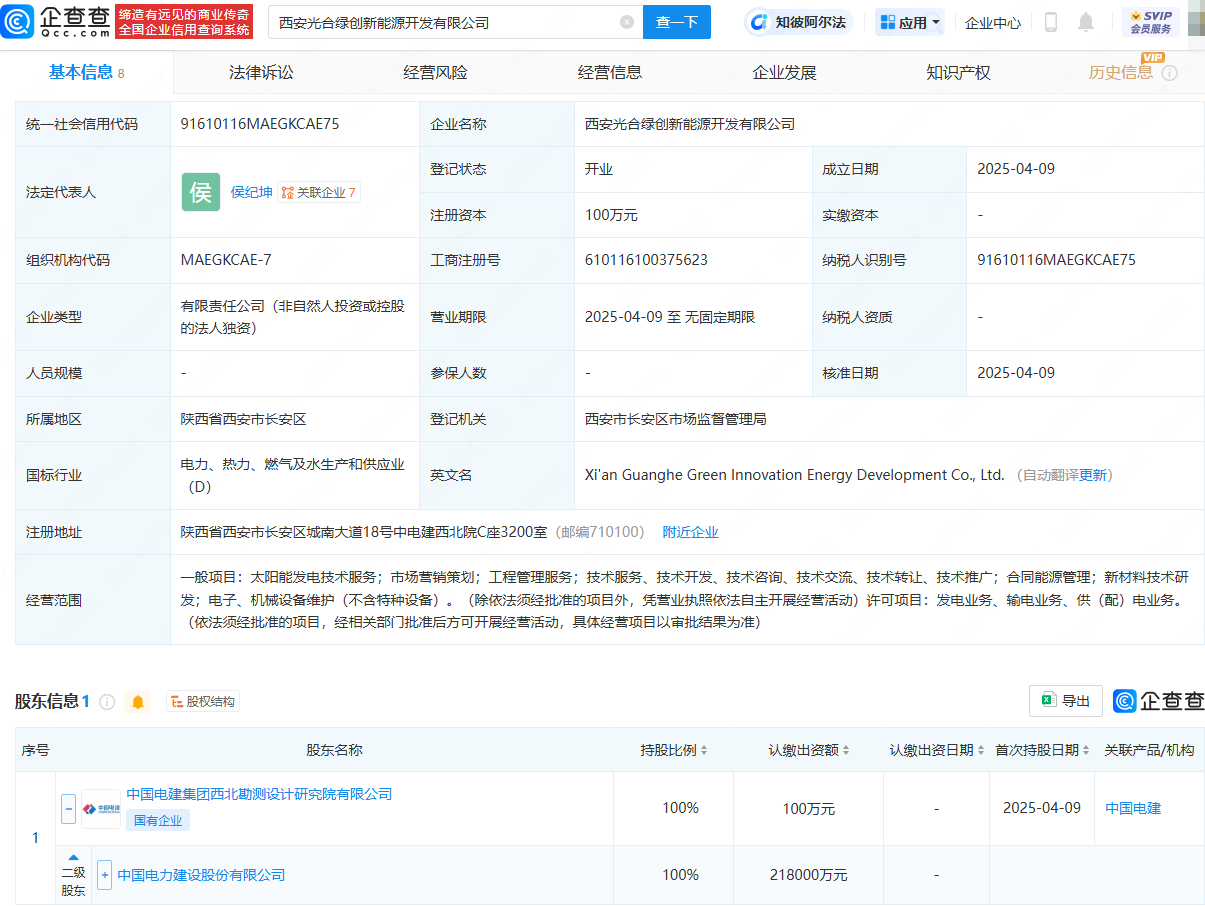Click the info icon next to 历史信息
The width and height of the screenshot is (1205, 906).
pos(1169,73)
